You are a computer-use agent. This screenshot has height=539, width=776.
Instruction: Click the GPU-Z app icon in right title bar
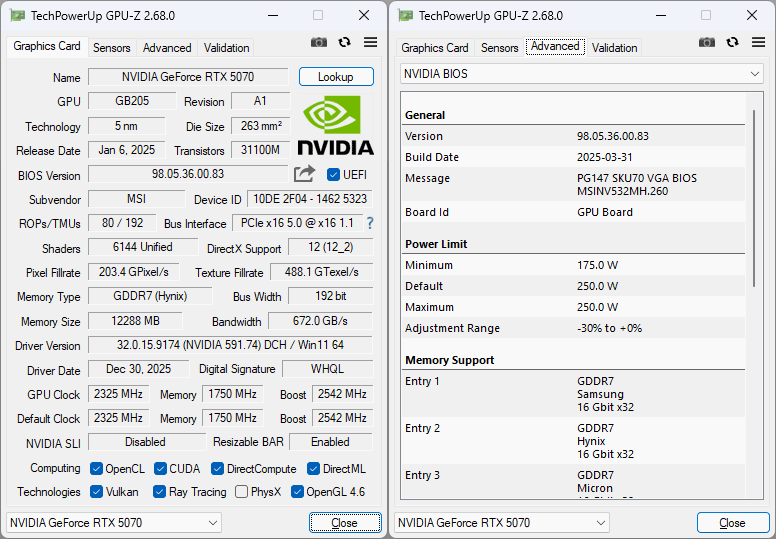coord(405,16)
